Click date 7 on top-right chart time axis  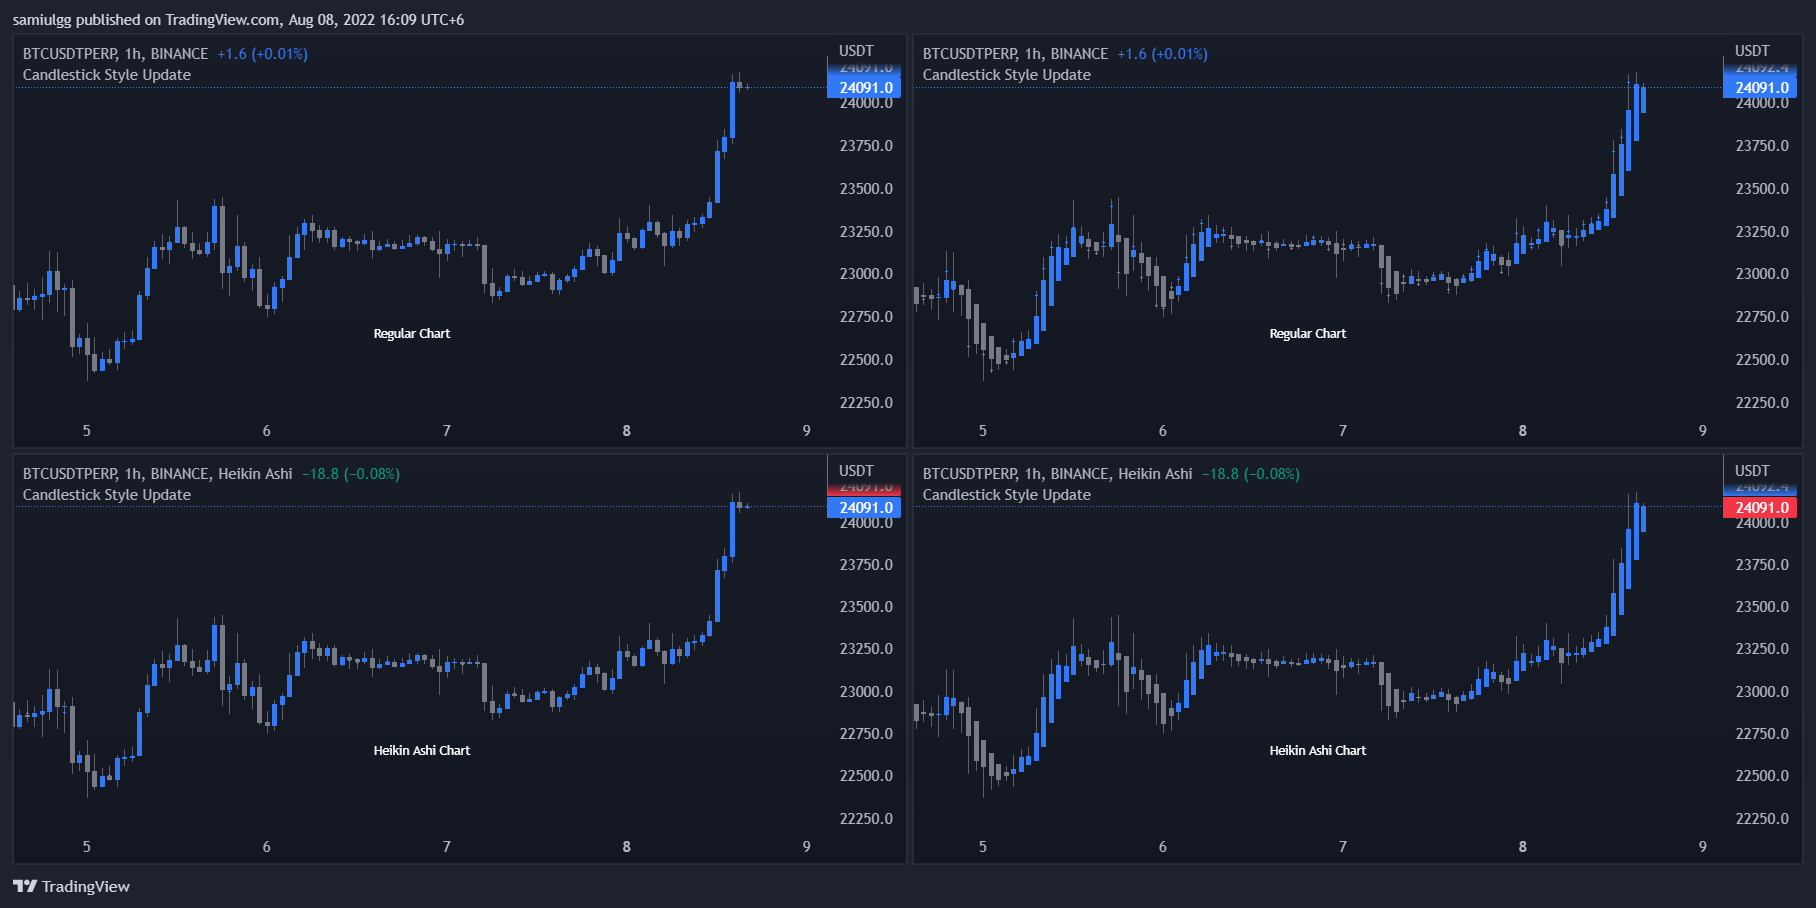(1343, 431)
